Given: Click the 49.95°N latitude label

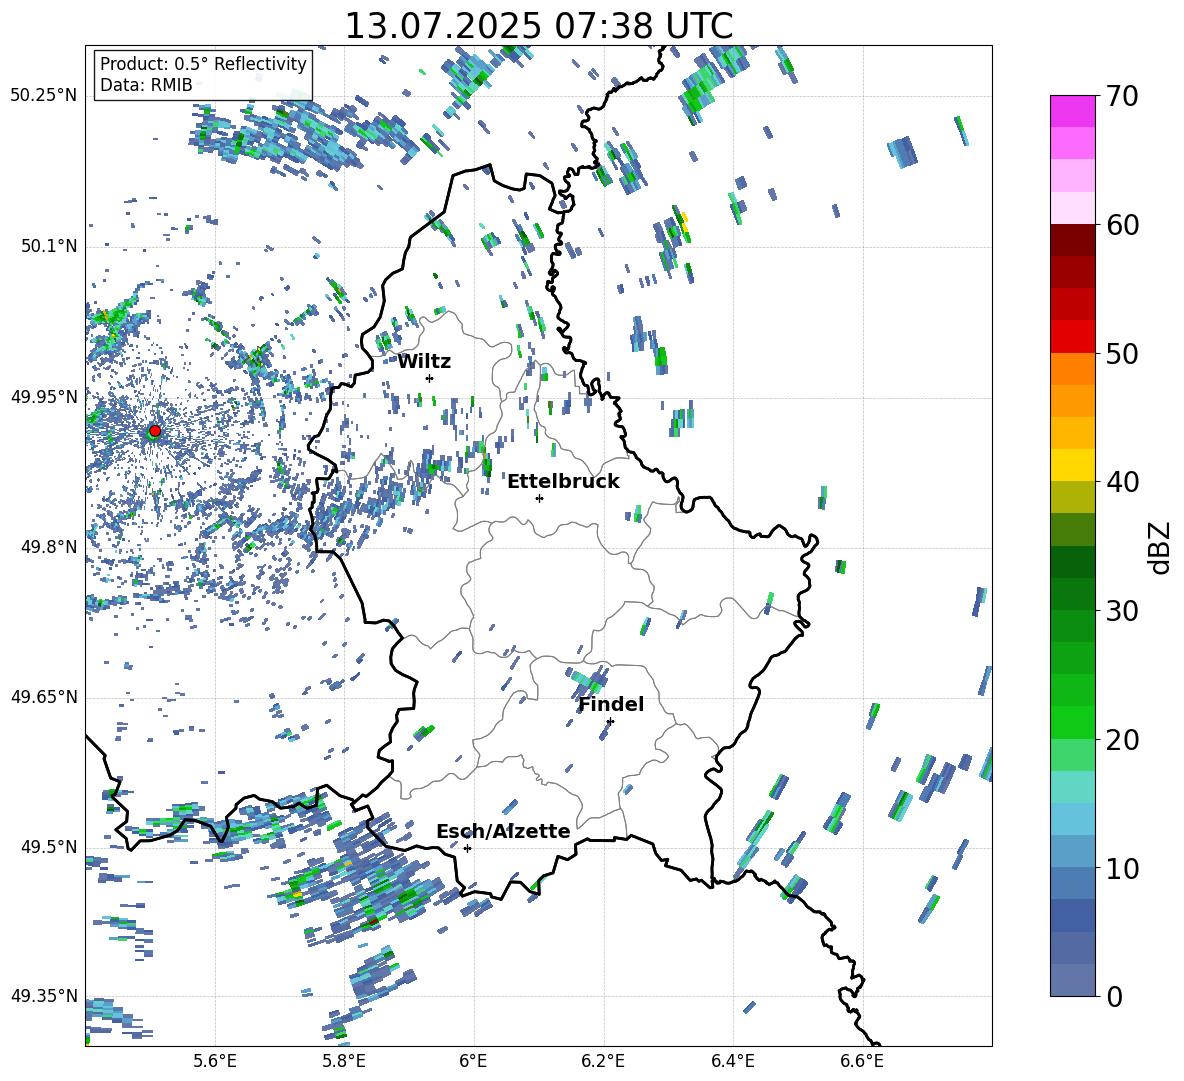Looking at the screenshot, I should pyautogui.click(x=44, y=397).
